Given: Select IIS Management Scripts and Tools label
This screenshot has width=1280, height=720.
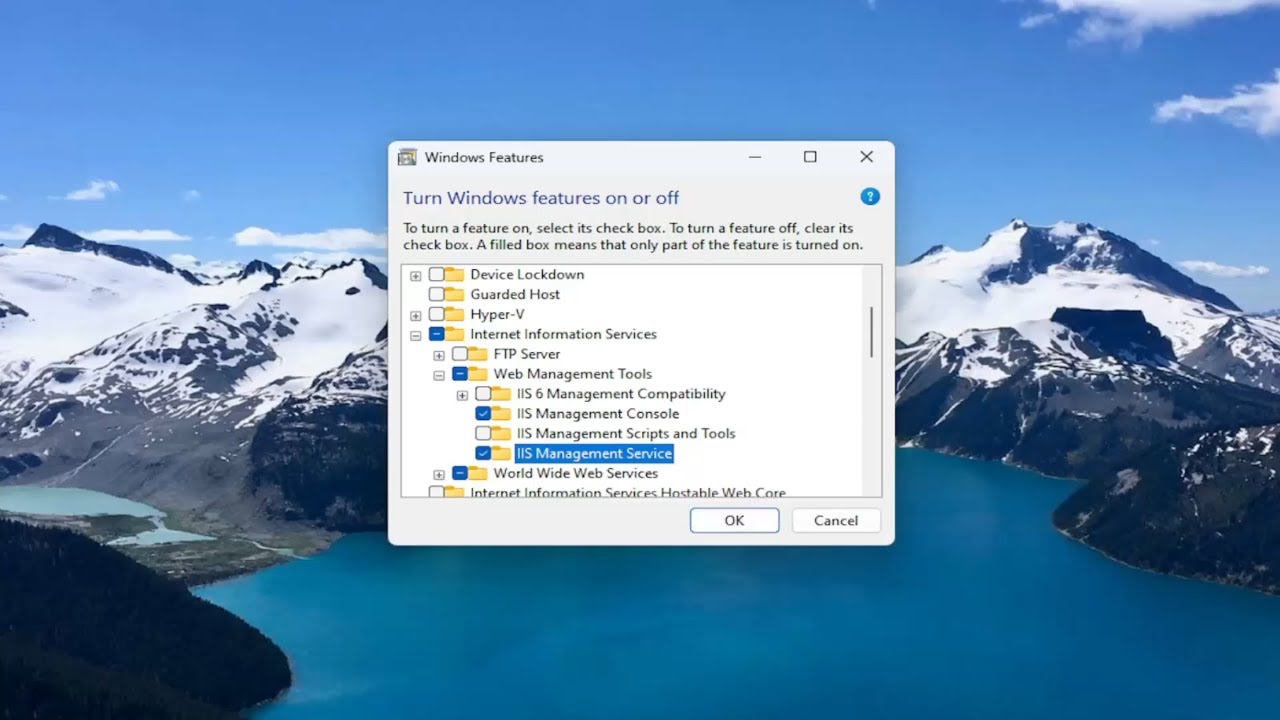Looking at the screenshot, I should pyautogui.click(x=626, y=434).
